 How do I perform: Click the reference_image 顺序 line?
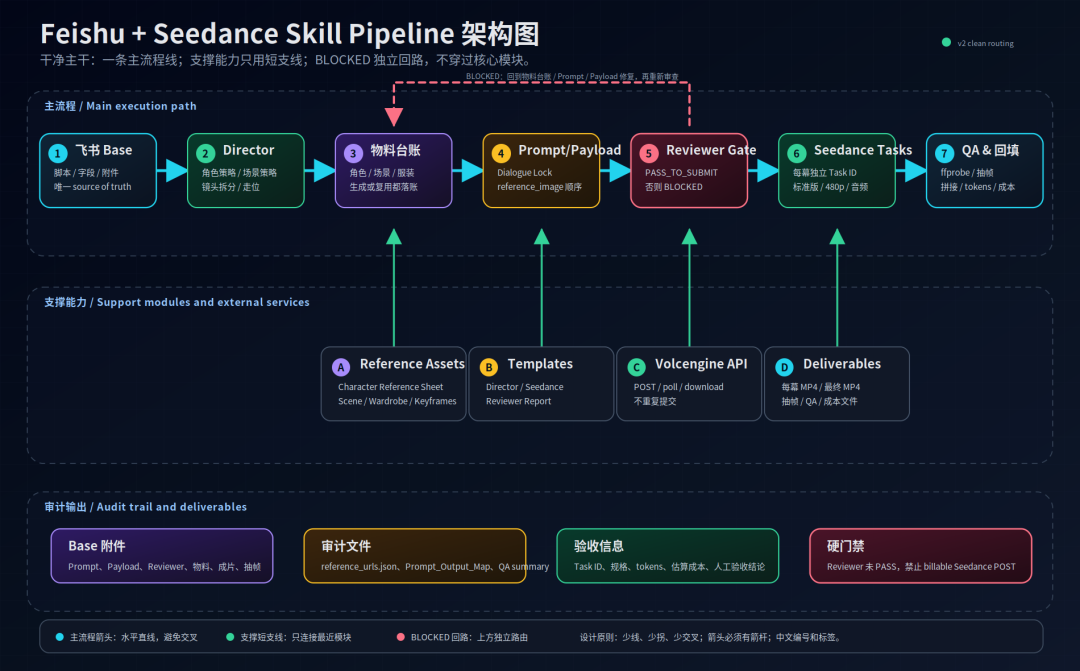(539, 187)
